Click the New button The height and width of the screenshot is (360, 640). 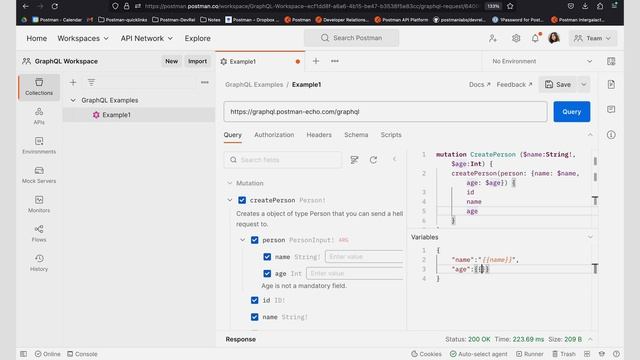[171, 61]
